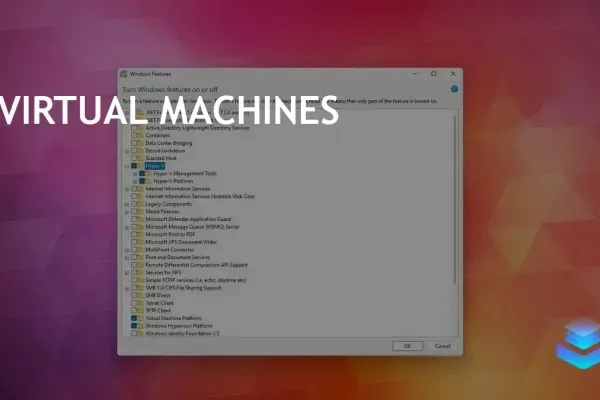This screenshot has width=600, height=400.
Task: Check the TFTP Client checkbox
Action: click(x=134, y=310)
